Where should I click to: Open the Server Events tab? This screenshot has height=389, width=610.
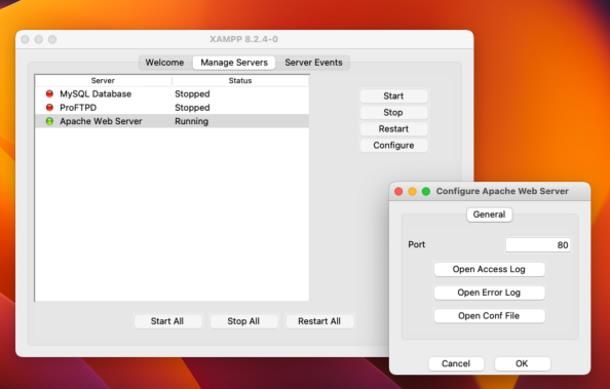click(314, 63)
